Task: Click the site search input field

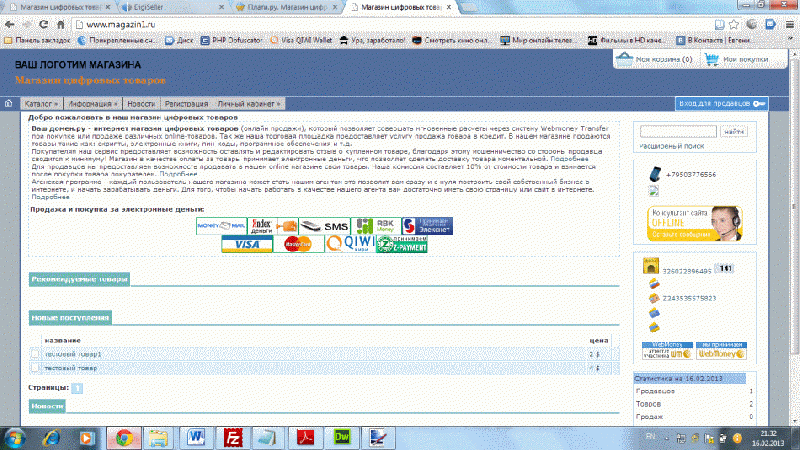Action: point(677,131)
